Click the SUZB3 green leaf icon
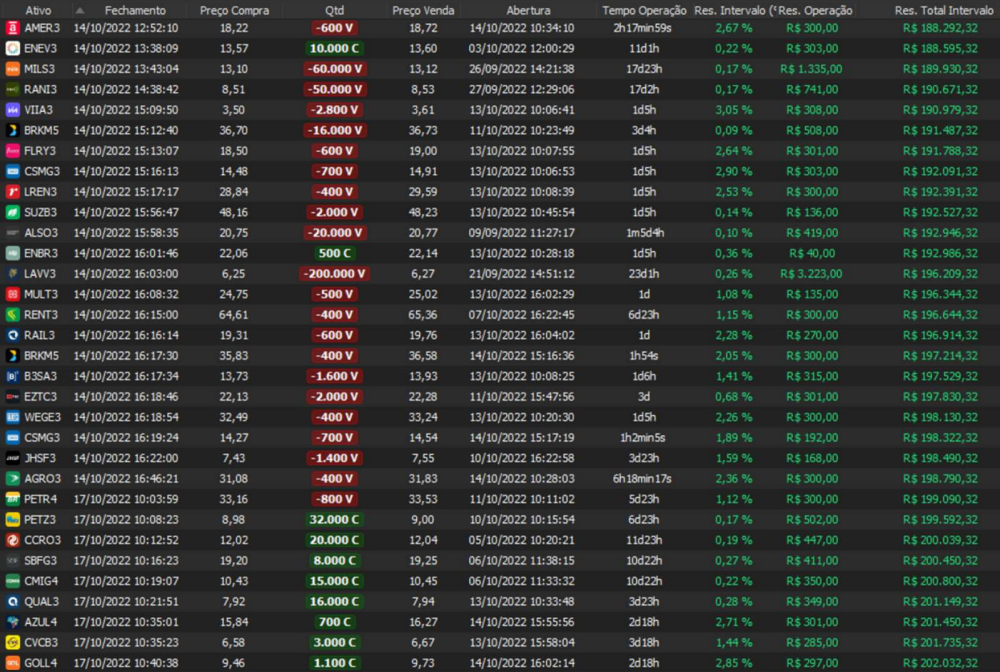The height and width of the screenshot is (672, 1000). pyautogui.click(x=12, y=212)
